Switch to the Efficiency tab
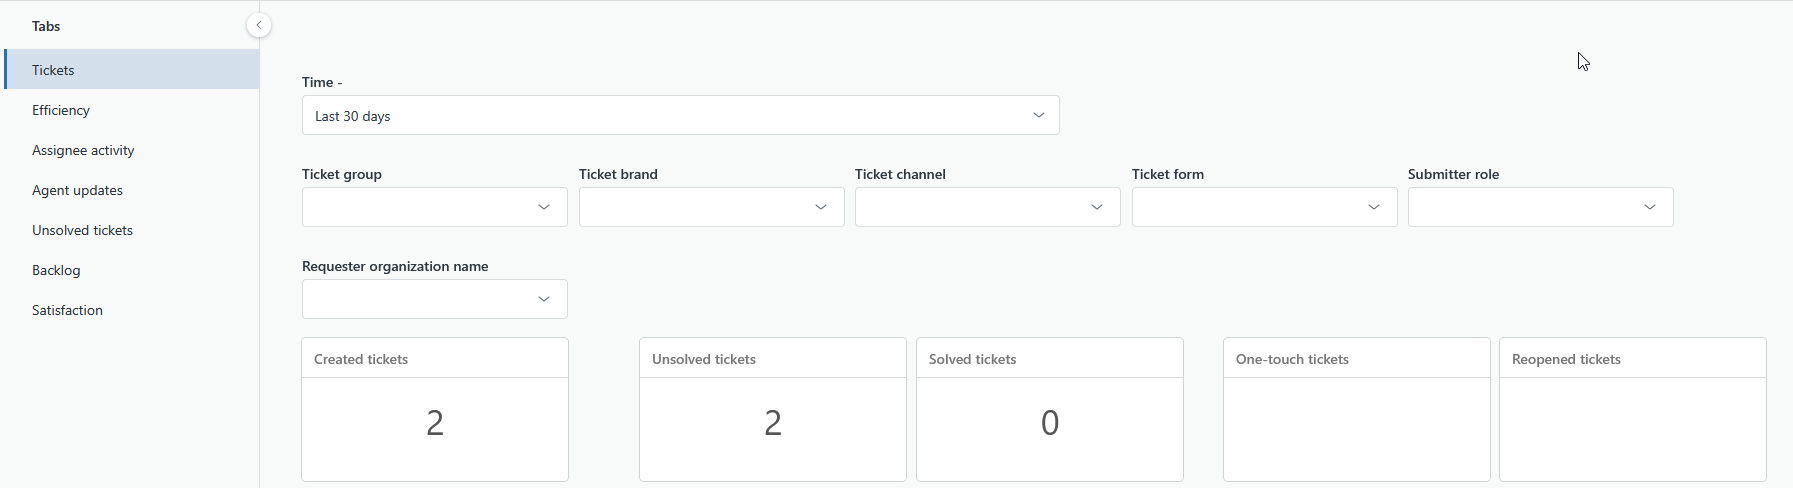Viewport: 1793px width, 488px height. (61, 110)
